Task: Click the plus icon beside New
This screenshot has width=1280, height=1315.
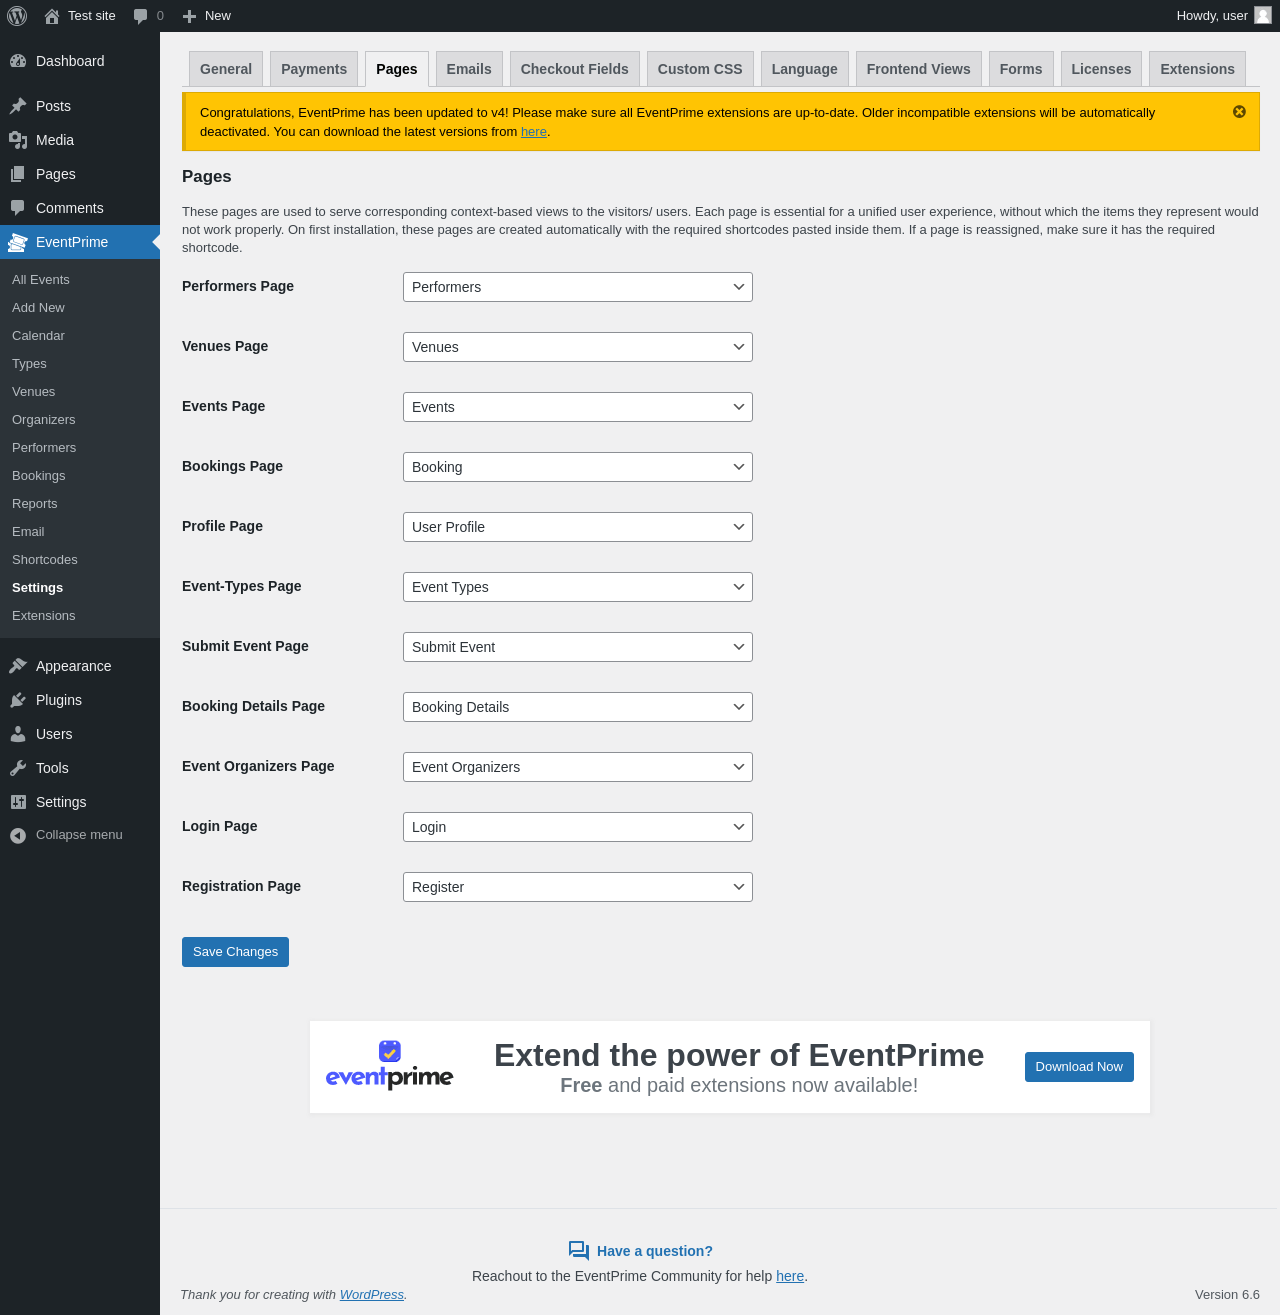Action: coord(189,16)
